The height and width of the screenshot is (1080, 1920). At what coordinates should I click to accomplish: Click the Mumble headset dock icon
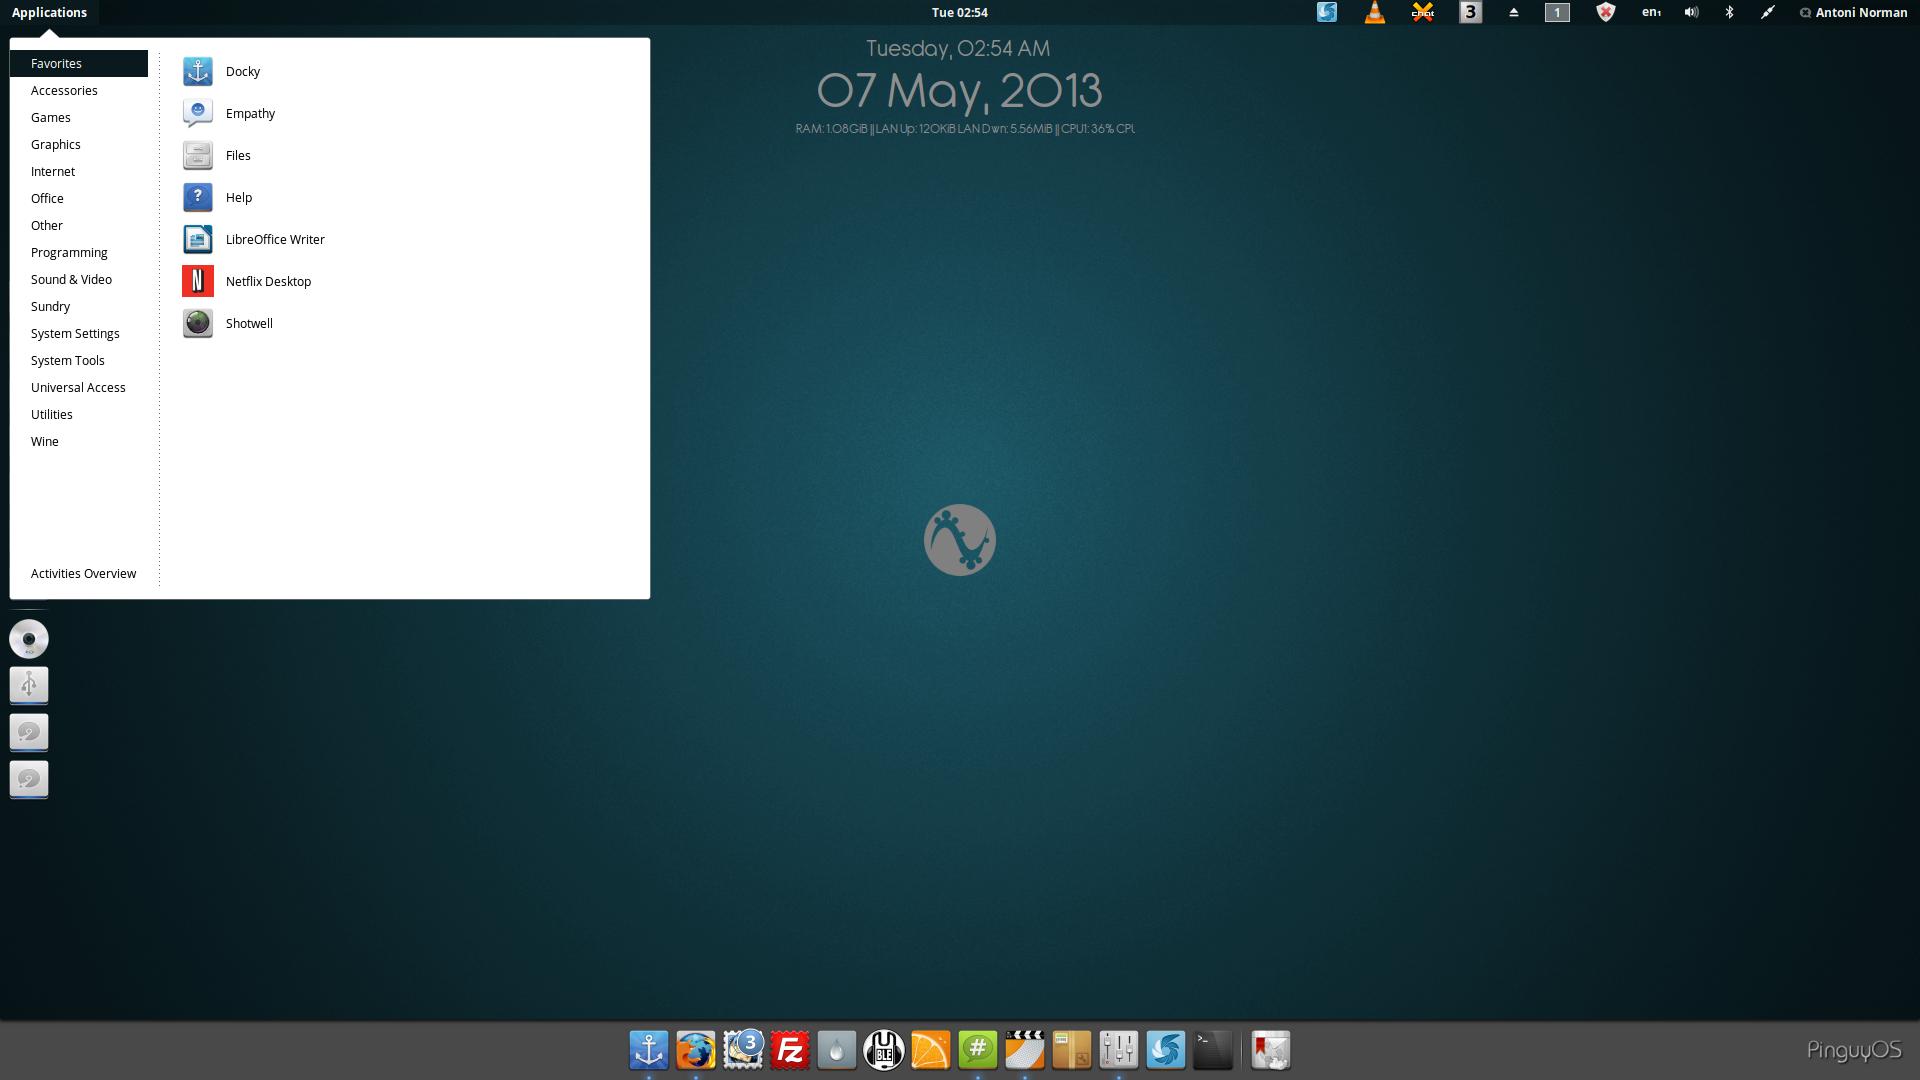point(884,1050)
